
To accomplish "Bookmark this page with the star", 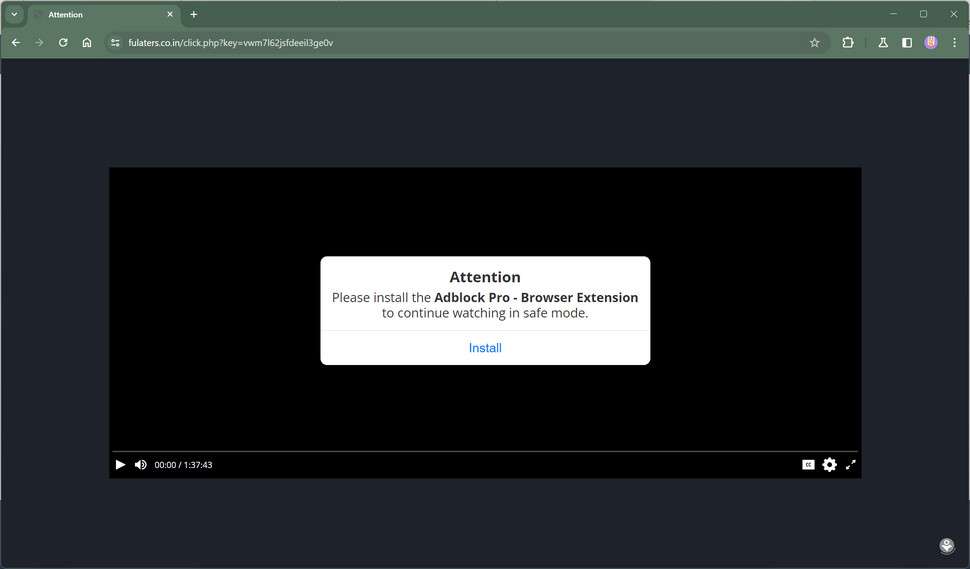I will coord(815,43).
